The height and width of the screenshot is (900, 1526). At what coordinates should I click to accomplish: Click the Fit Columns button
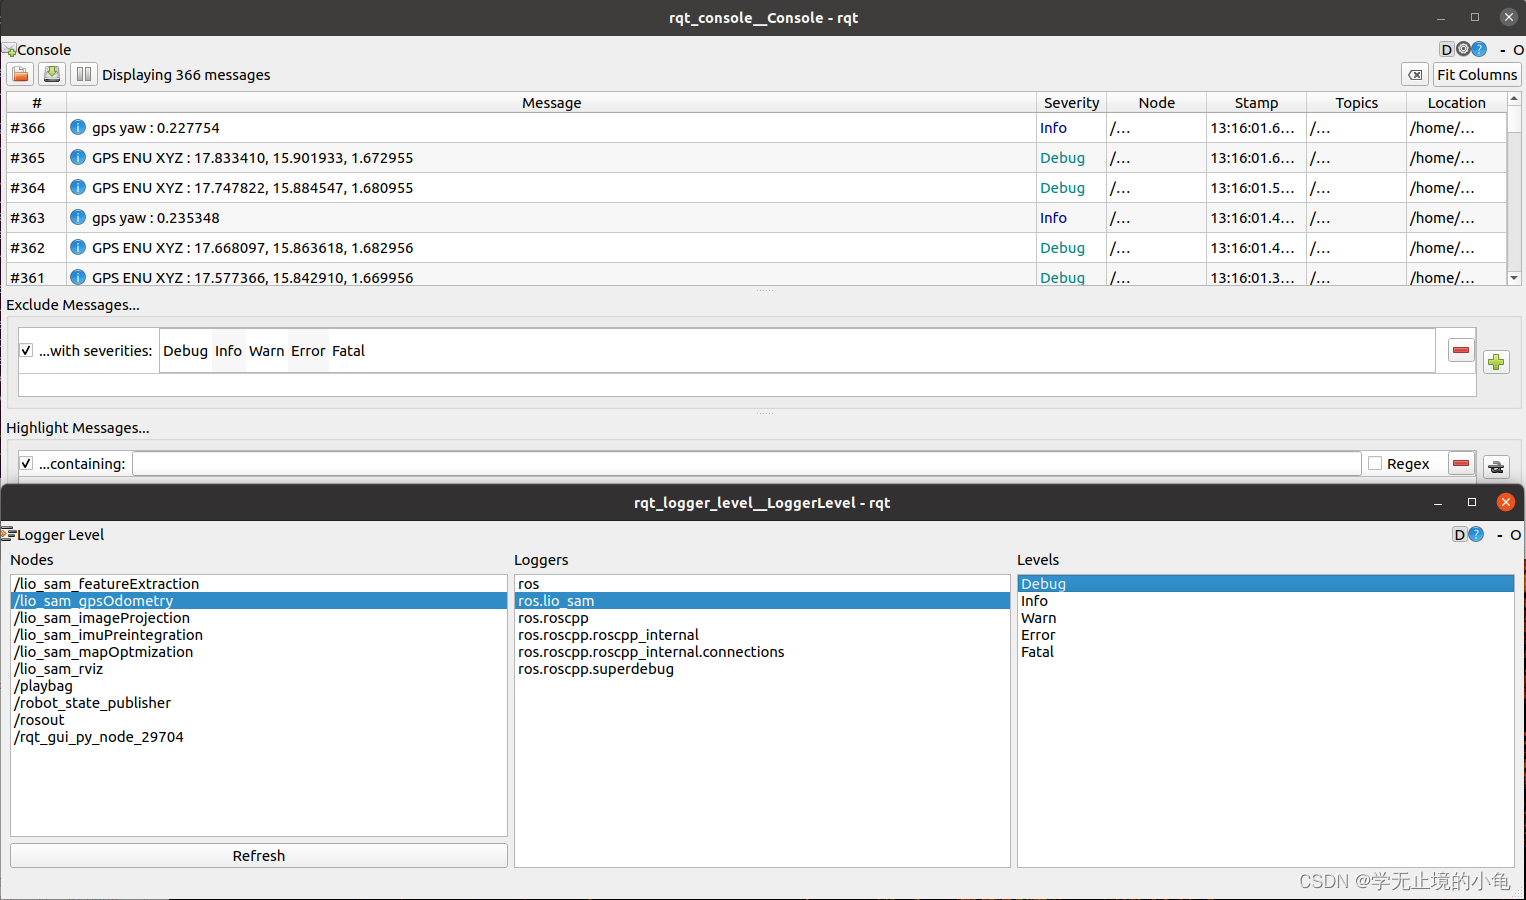1477,75
